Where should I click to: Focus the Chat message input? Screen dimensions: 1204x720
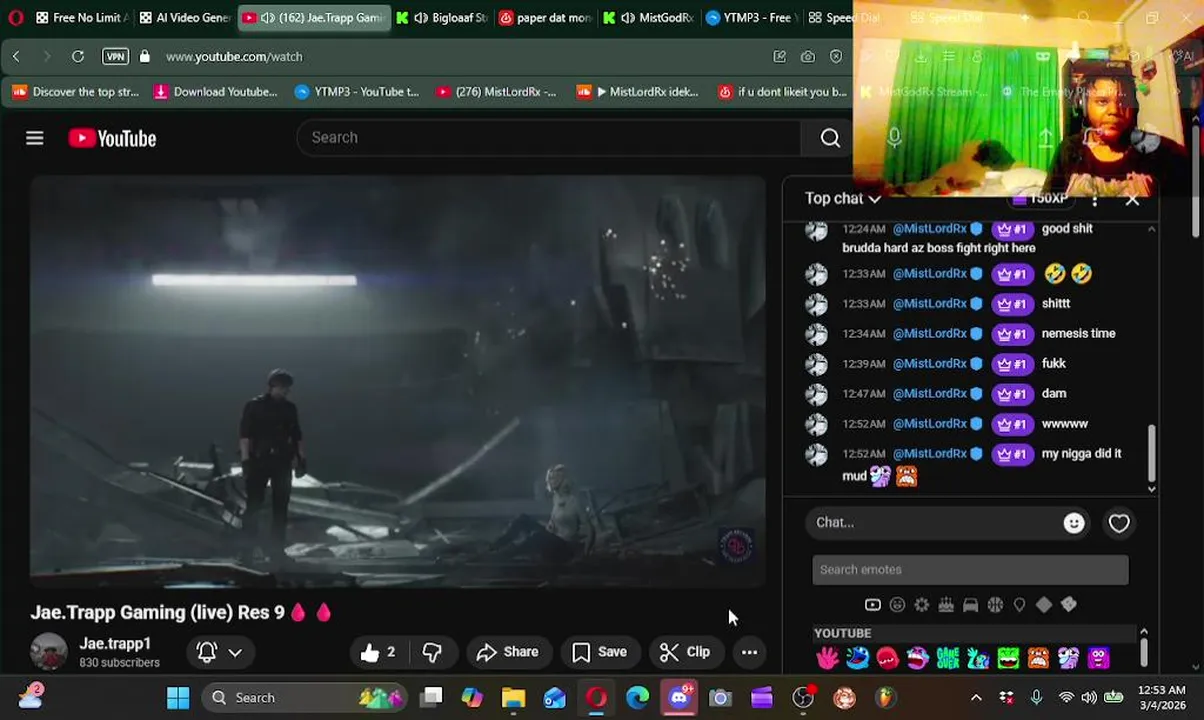(x=935, y=522)
